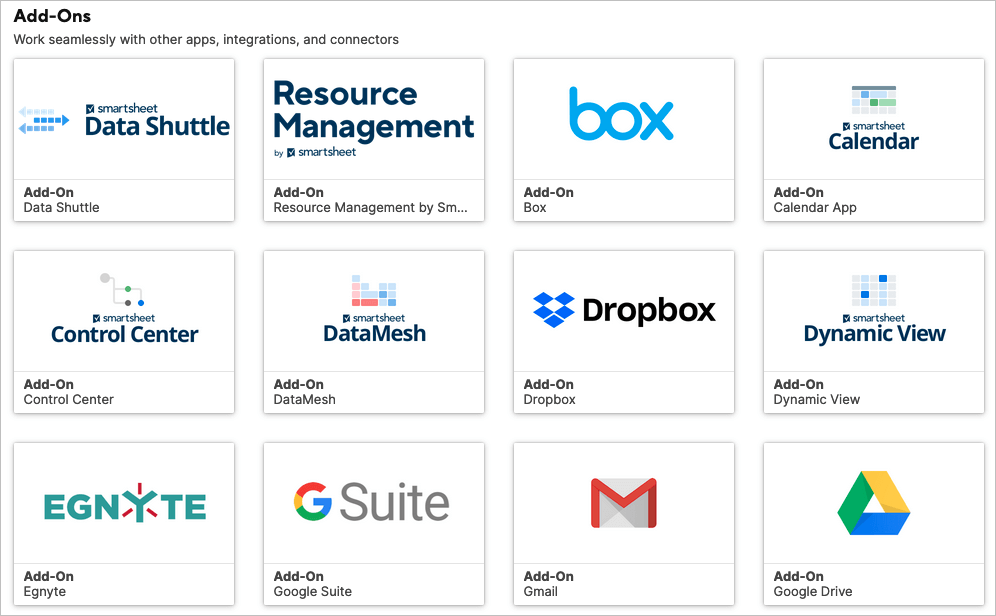
Task: Open the Dropbox logo
Action: pyautogui.click(x=624, y=310)
